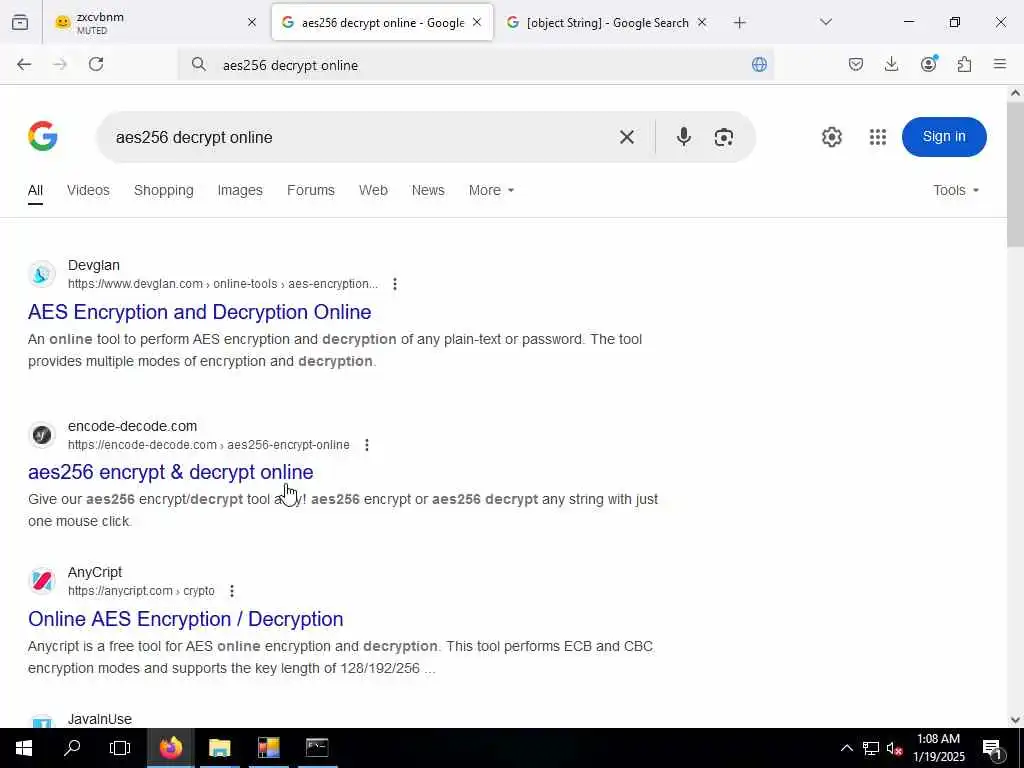The width and height of the screenshot is (1024, 768).
Task: Switch to the zxcvbnm muted tab
Action: (145, 23)
